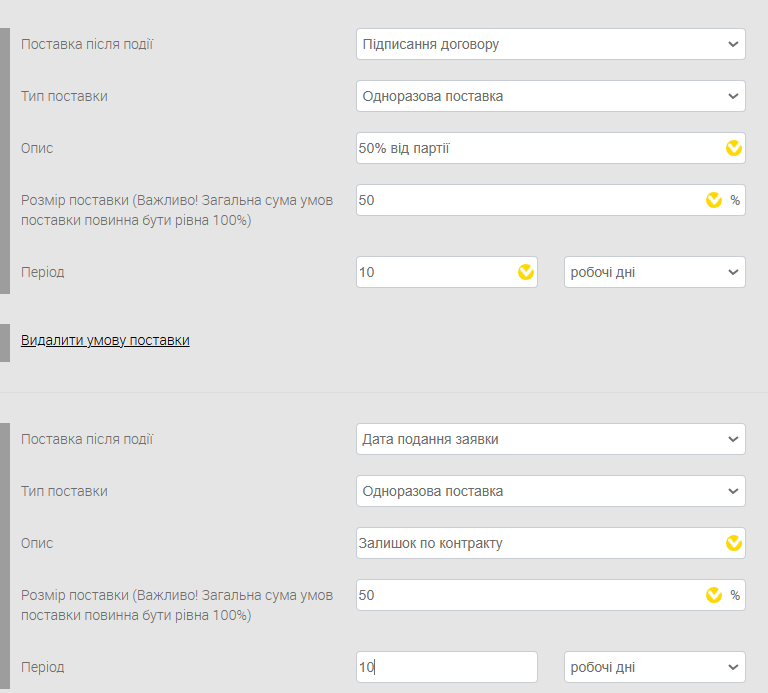
Task: Click the yellow checkmark in the delivery size field under 'Залишок по контракту'
Action: pos(713,595)
